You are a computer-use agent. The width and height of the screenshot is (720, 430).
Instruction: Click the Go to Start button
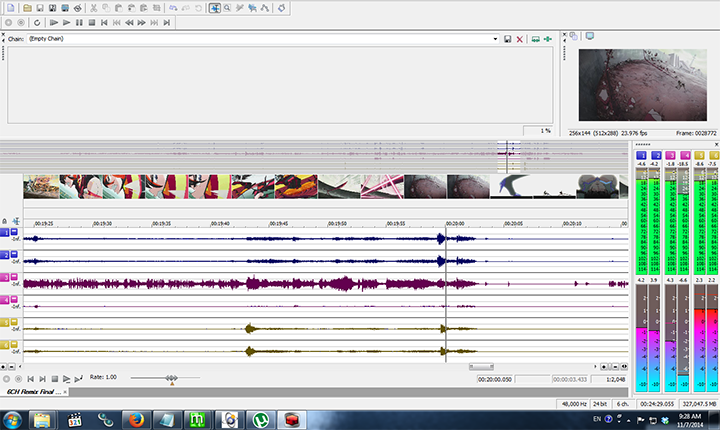pos(104,21)
